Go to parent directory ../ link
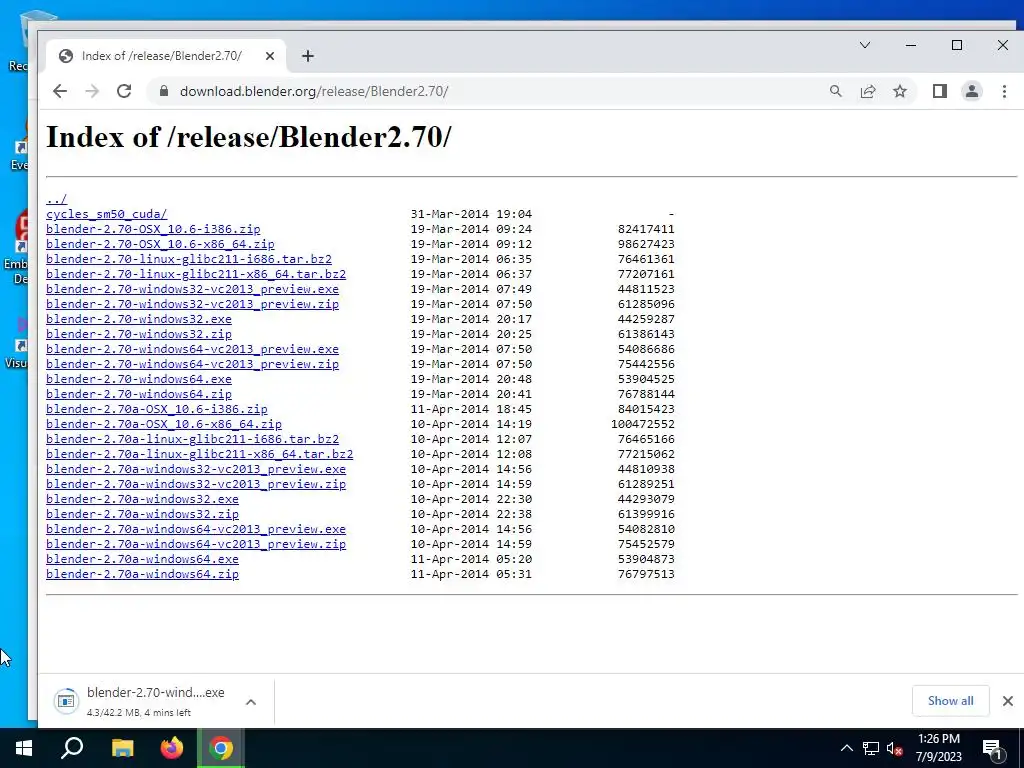This screenshot has width=1024, height=768. click(57, 199)
